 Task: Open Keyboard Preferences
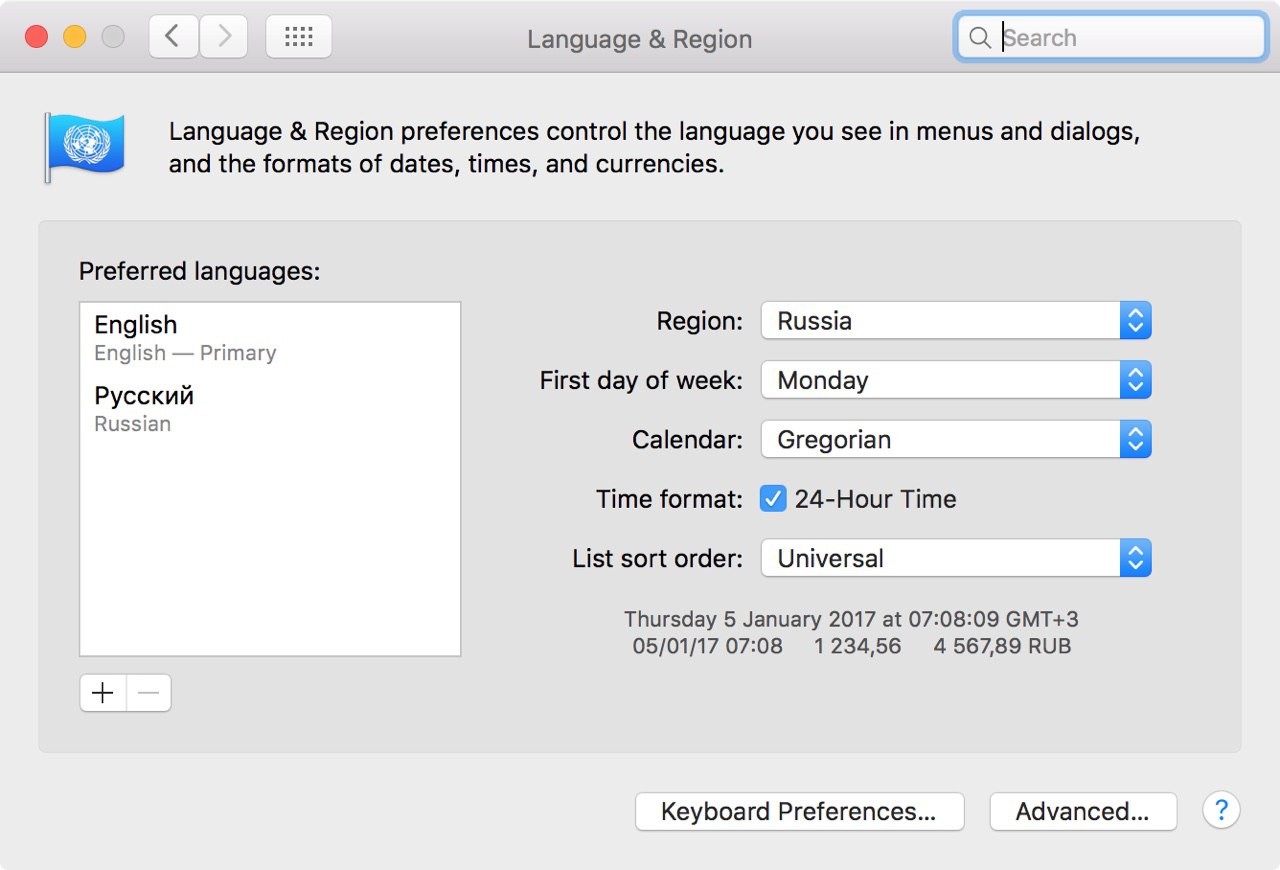799,811
